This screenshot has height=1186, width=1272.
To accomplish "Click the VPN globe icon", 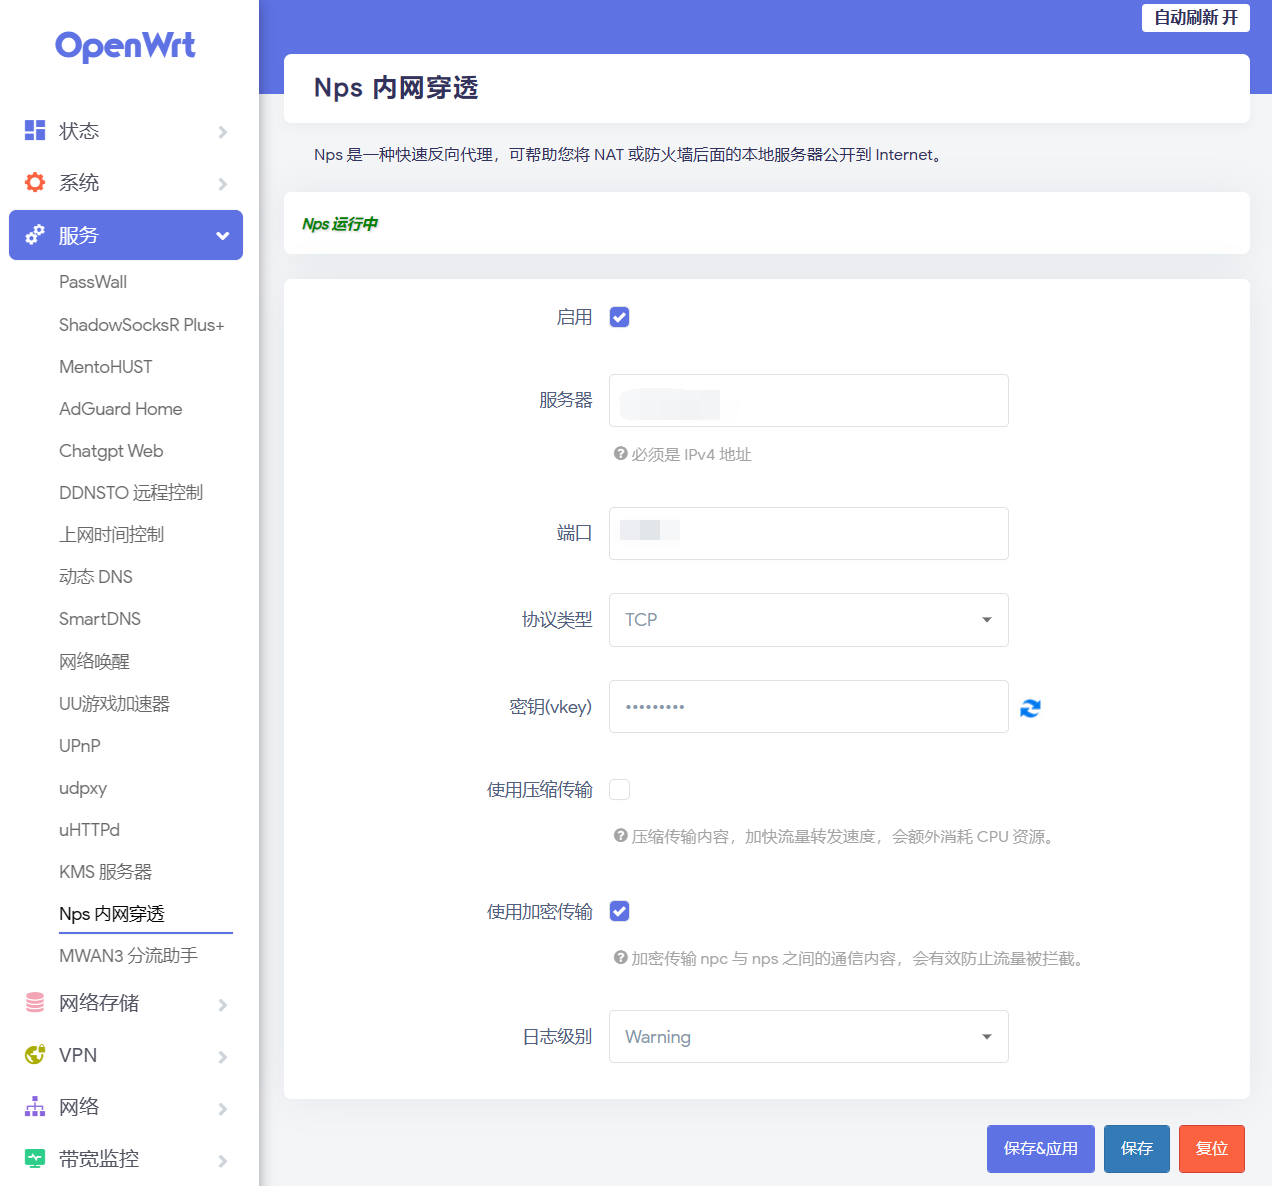I will 35,1054.
